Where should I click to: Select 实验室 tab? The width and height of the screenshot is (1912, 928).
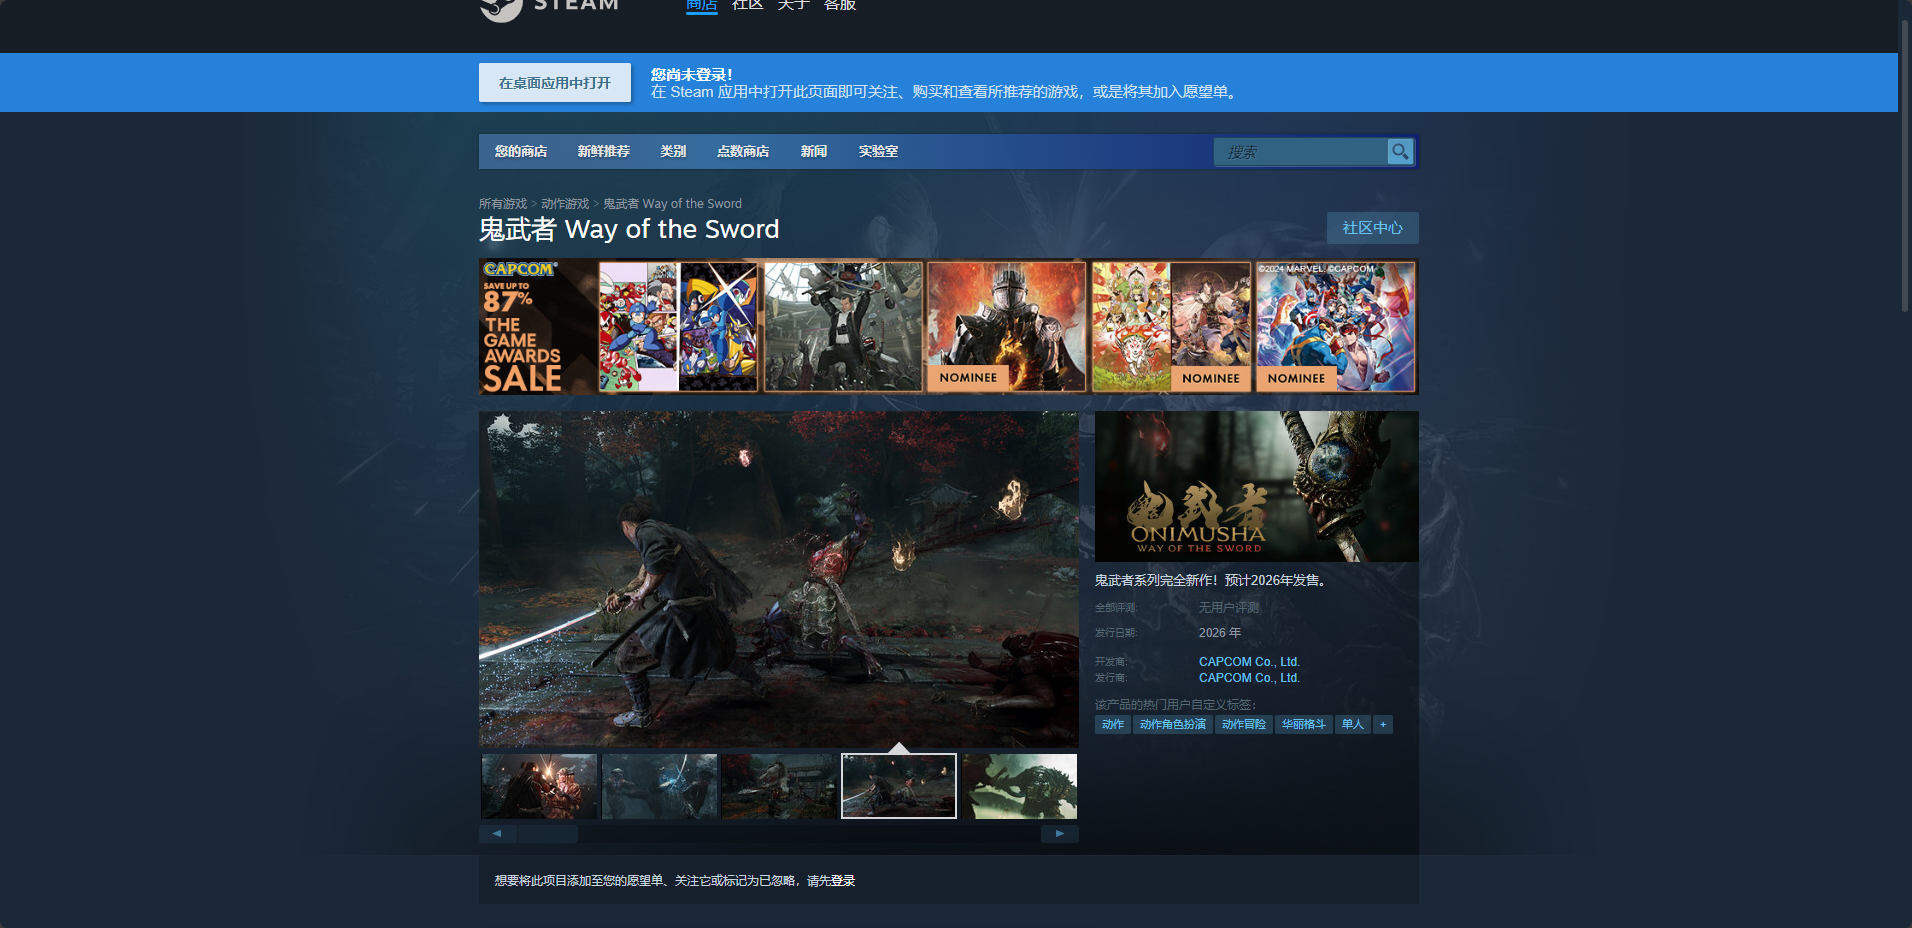(878, 151)
